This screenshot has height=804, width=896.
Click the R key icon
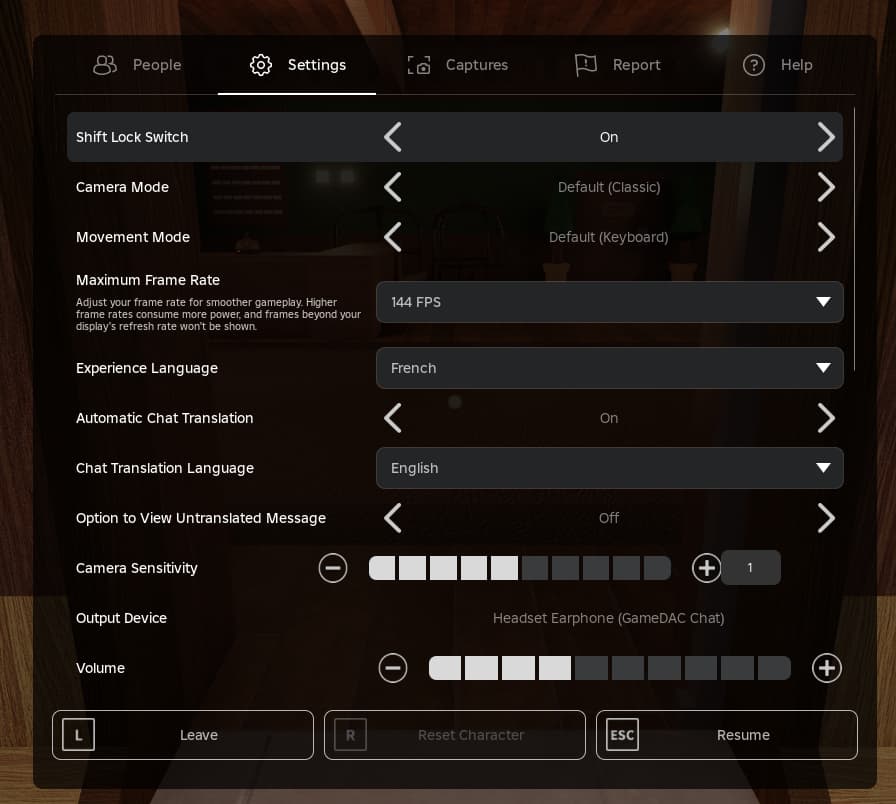[350, 735]
